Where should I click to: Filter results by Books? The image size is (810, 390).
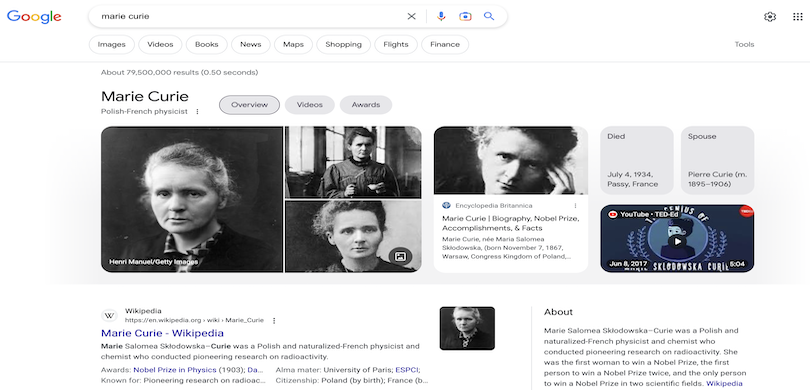pos(207,44)
